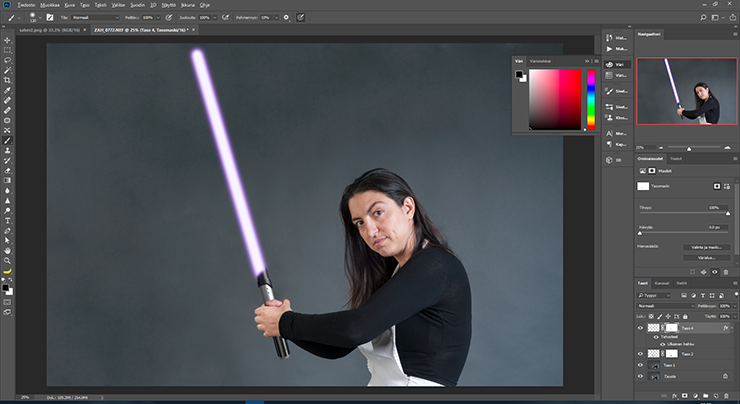Toggle lock all pixels padlock in Layers panel
The height and width of the screenshot is (404, 740).
point(685,316)
